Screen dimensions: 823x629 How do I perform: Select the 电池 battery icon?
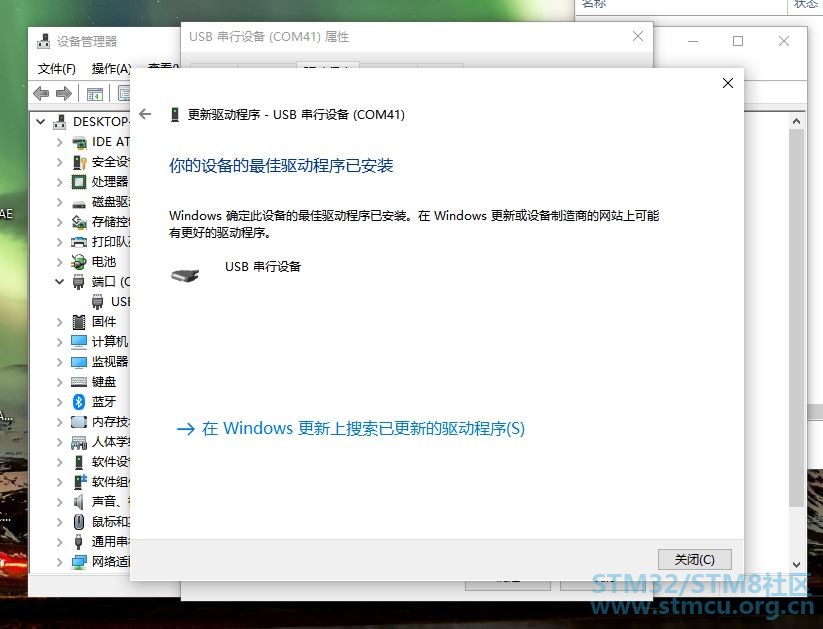point(79,262)
